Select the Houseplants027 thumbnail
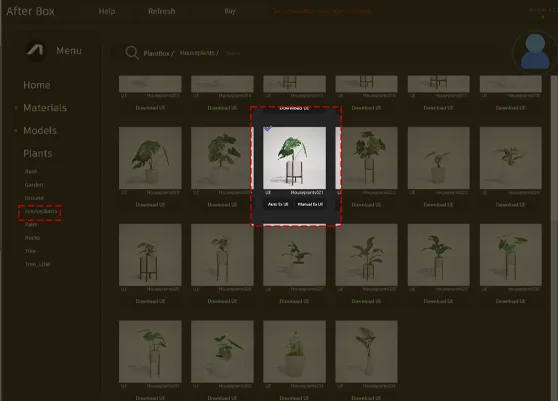This screenshot has width=558, height=401. pos(294,255)
